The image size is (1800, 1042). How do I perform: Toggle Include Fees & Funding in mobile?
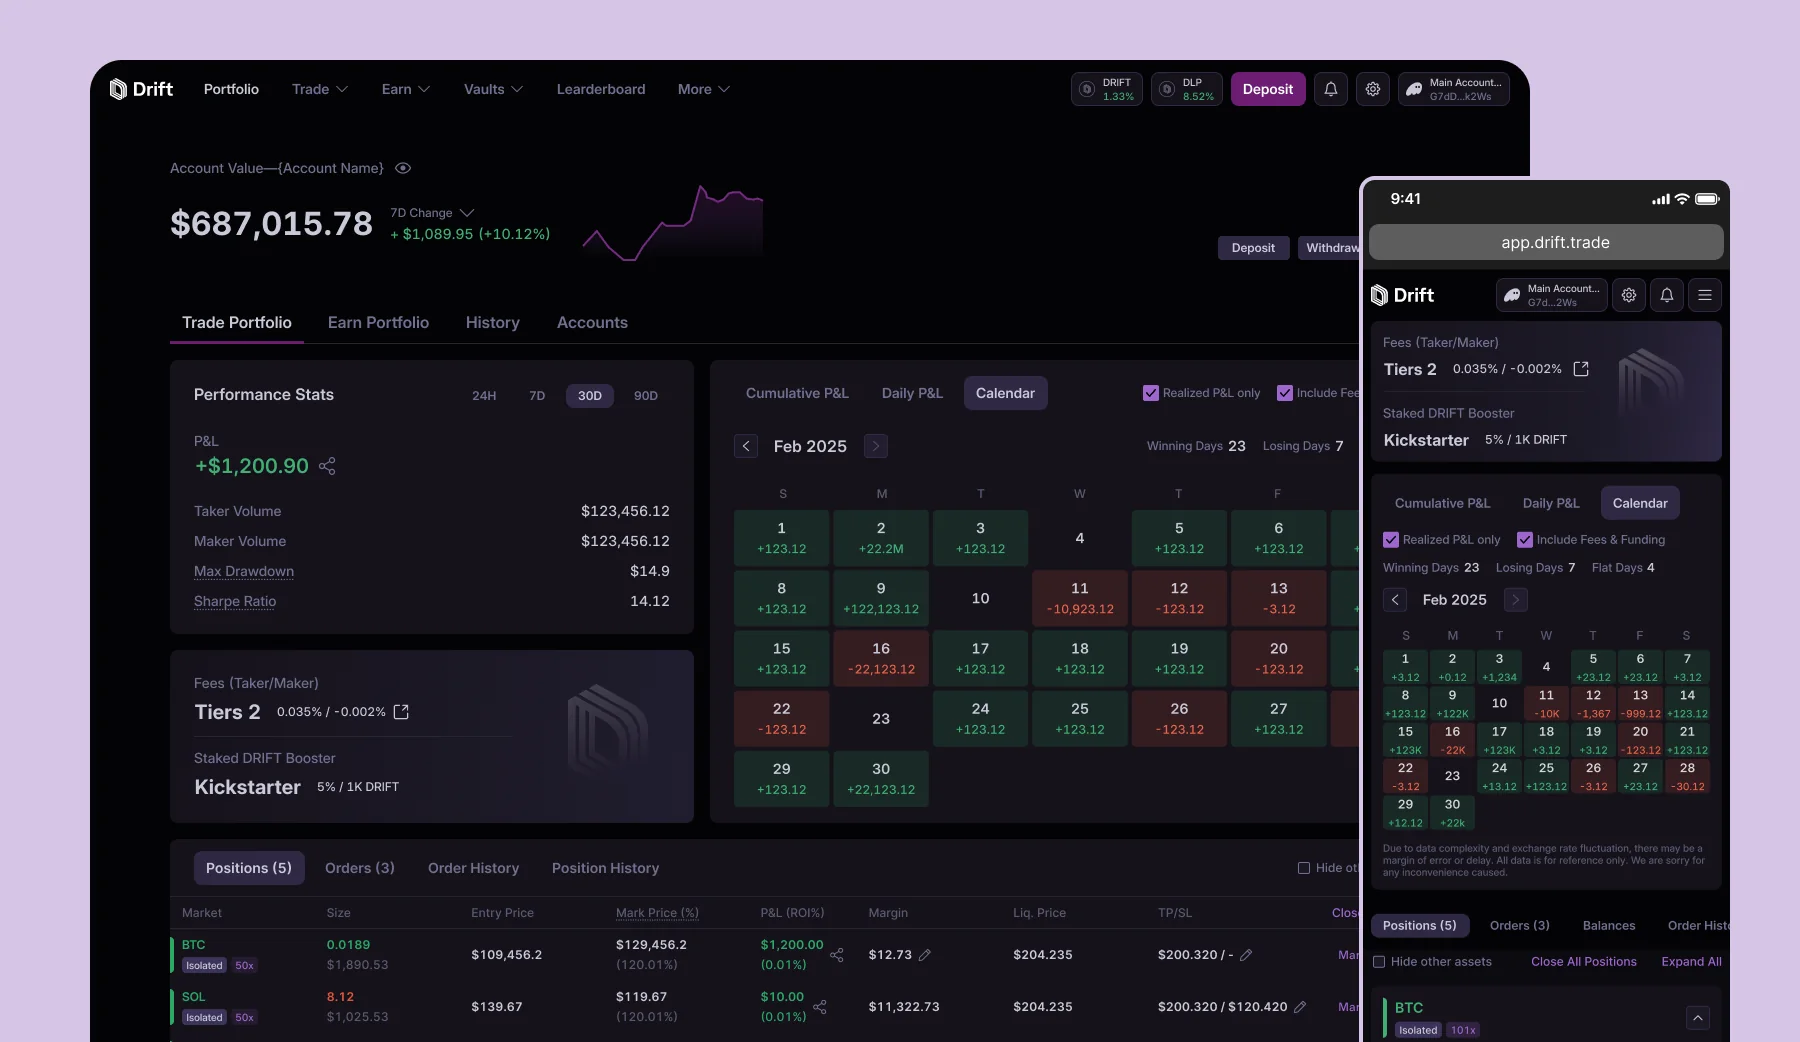pos(1525,540)
